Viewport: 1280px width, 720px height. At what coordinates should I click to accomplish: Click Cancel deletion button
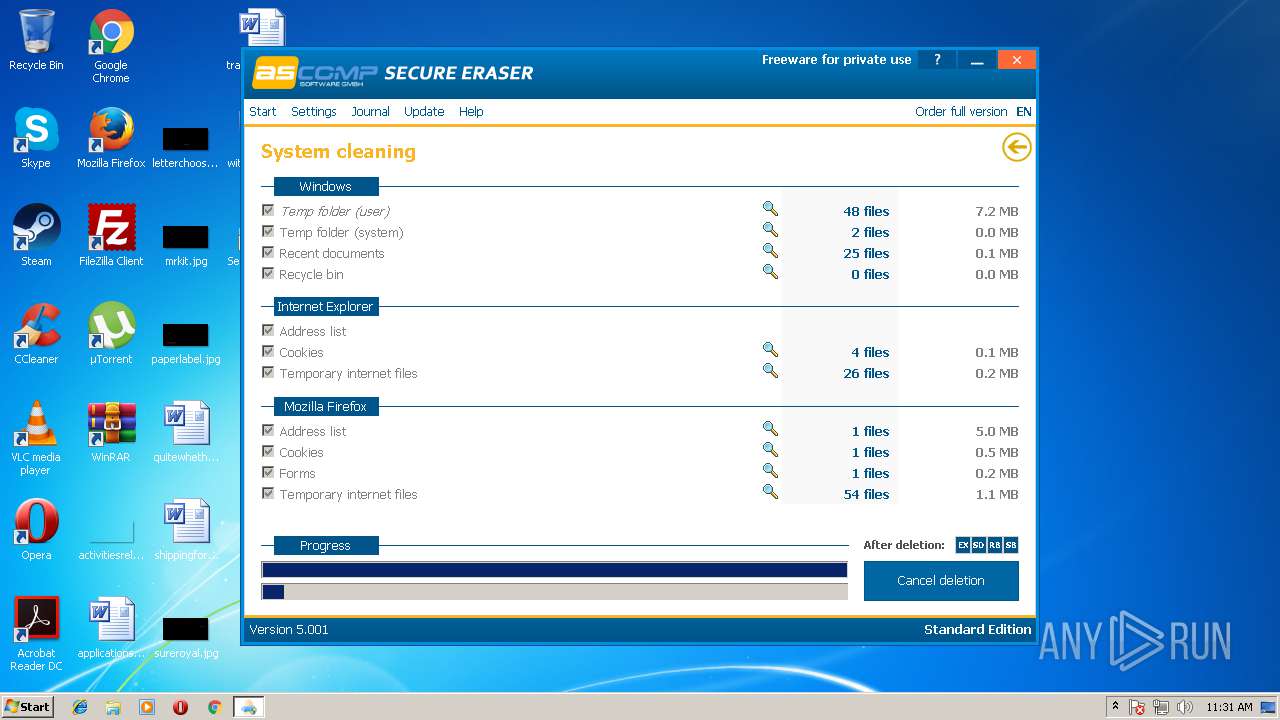click(941, 581)
